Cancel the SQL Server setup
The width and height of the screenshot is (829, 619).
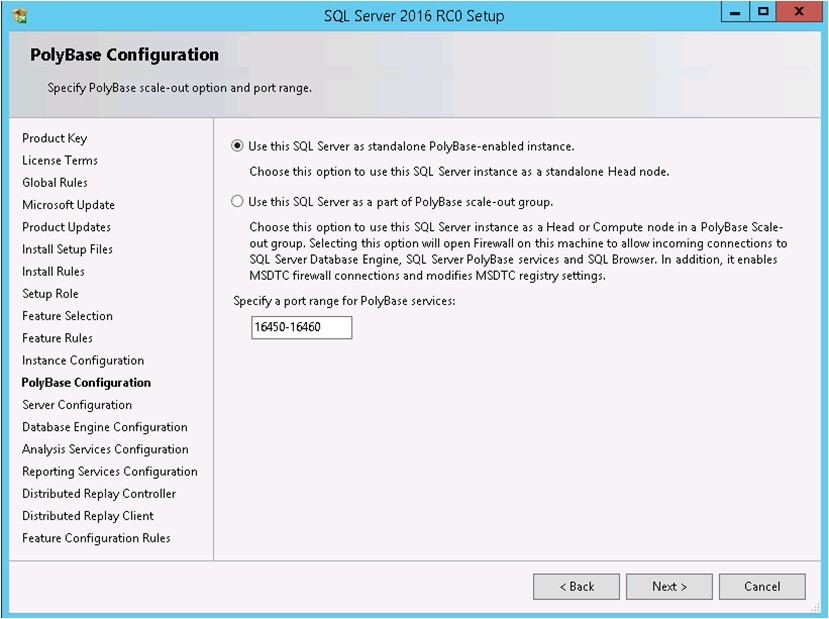coord(762,587)
